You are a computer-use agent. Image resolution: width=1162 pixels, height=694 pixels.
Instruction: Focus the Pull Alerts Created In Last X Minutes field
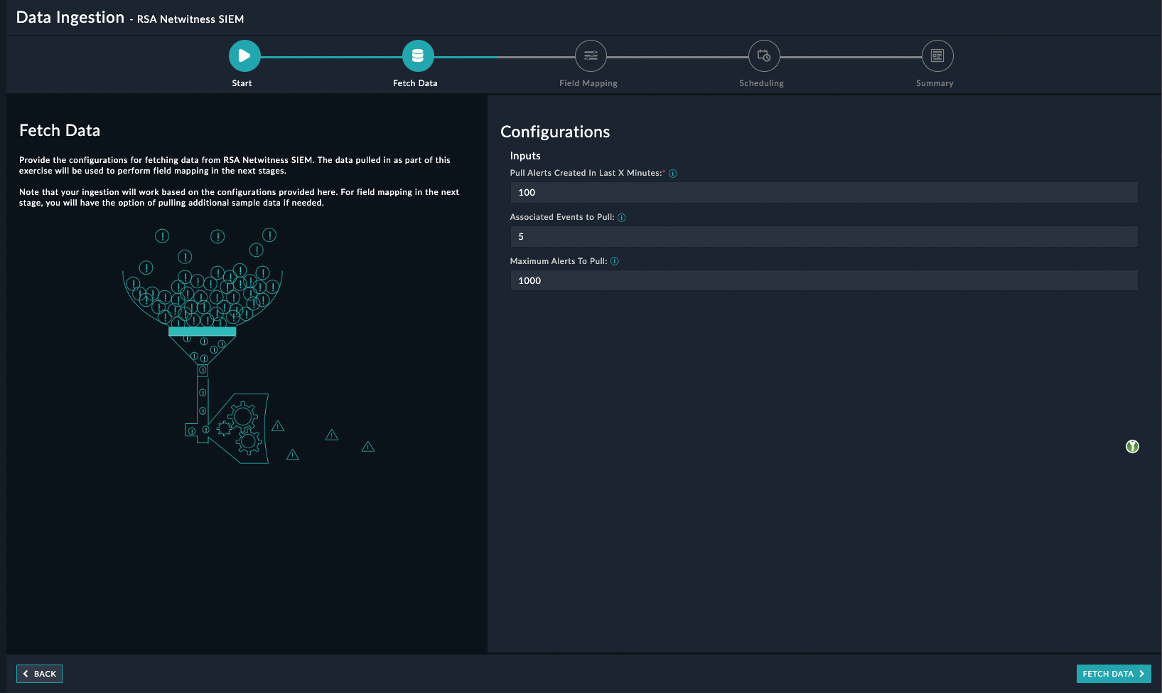click(x=823, y=193)
